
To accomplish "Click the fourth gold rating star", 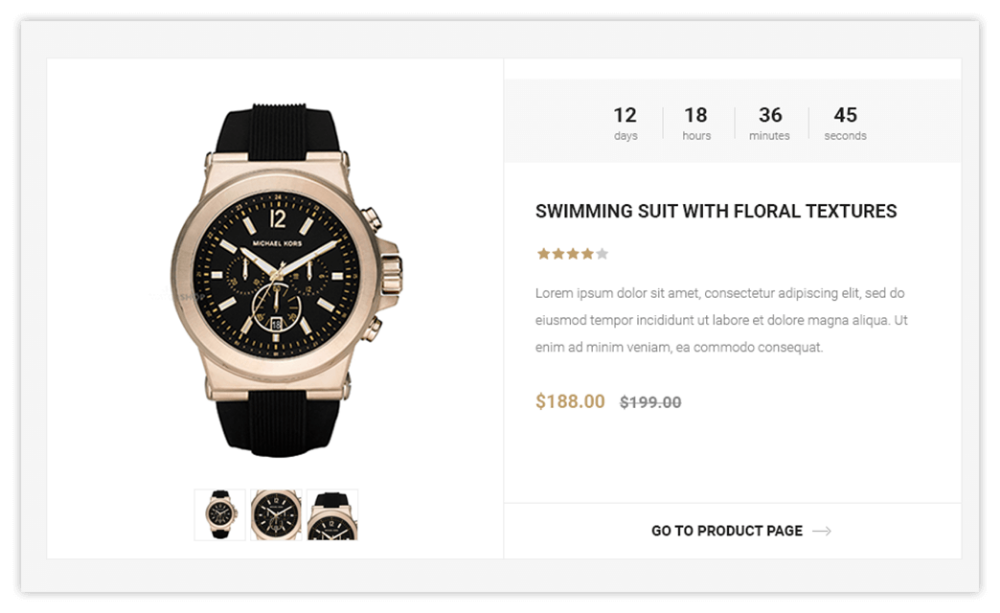I will pos(587,254).
